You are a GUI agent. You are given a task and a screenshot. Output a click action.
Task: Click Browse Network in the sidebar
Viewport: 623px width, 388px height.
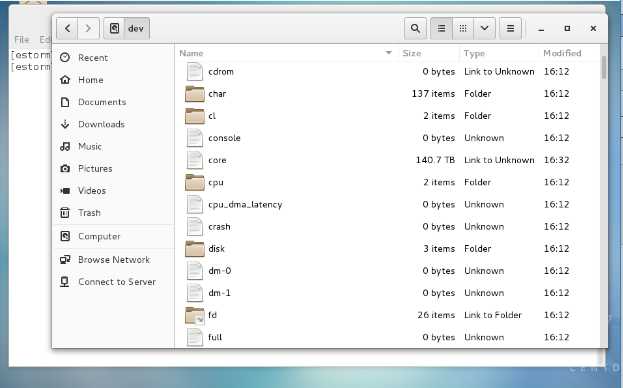(x=113, y=260)
